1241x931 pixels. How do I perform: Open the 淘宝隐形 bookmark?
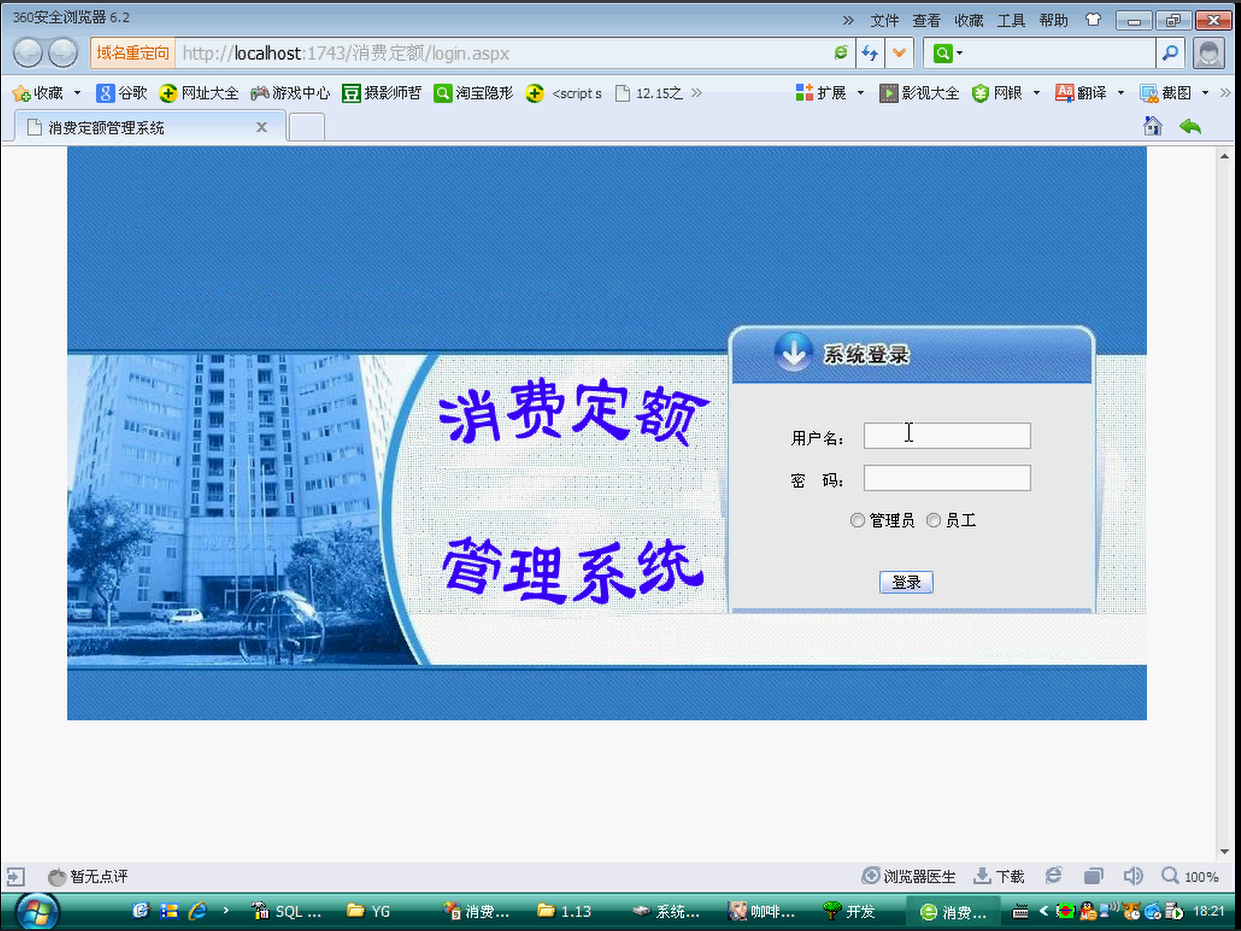pyautogui.click(x=474, y=93)
